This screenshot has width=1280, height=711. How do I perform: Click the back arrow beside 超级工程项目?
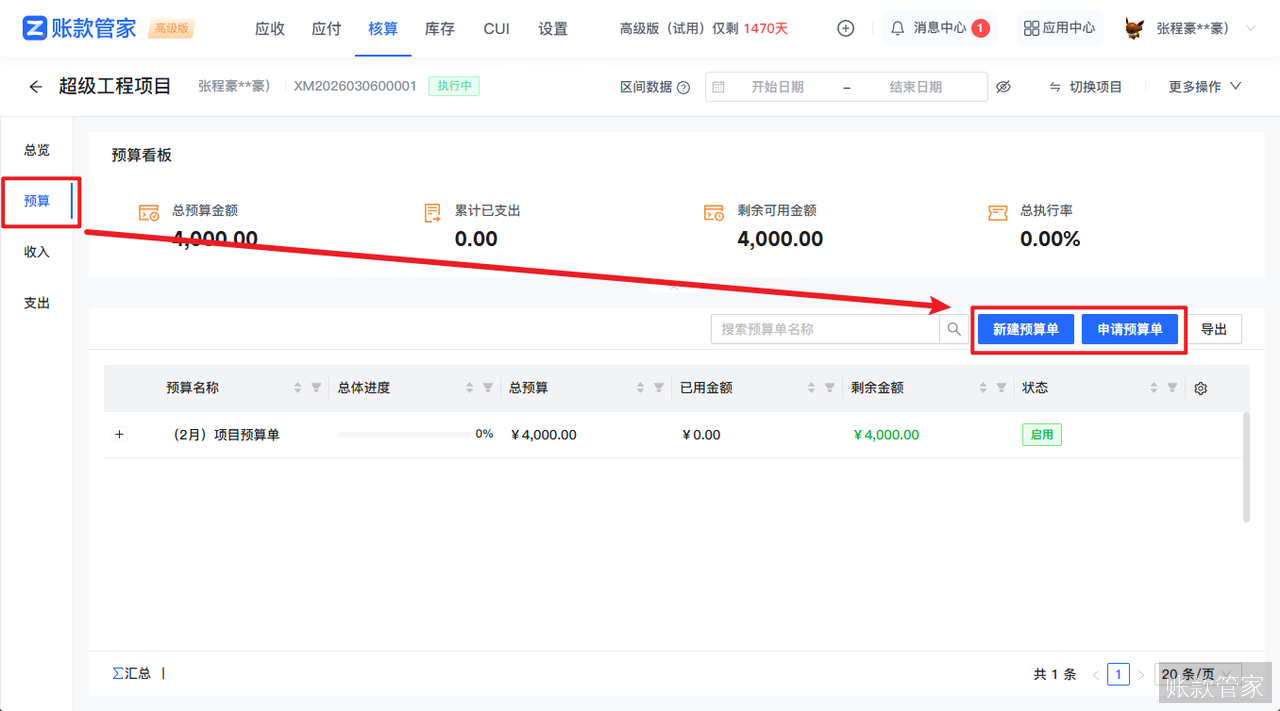point(36,87)
